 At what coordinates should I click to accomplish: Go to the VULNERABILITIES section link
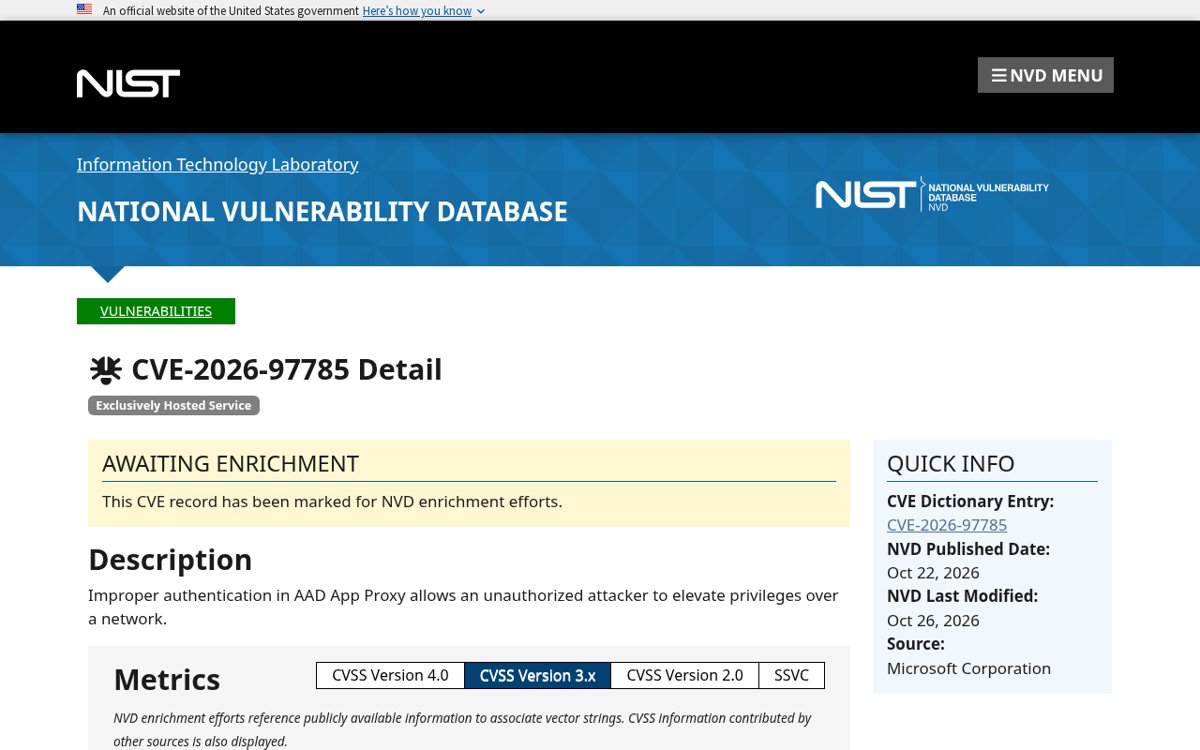pos(156,311)
